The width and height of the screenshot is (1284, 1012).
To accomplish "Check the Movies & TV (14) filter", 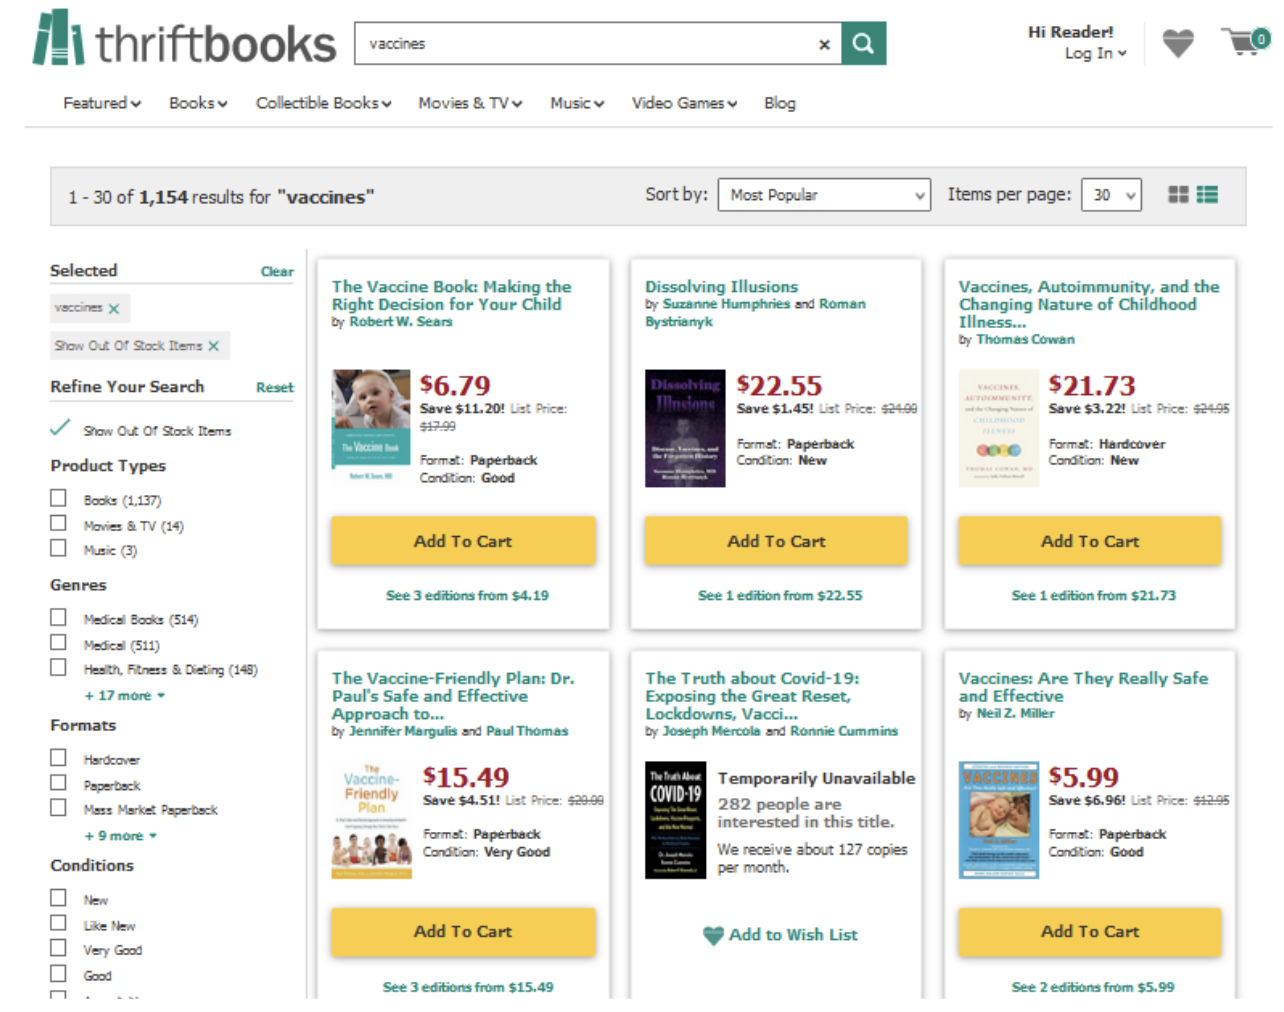I will point(59,523).
